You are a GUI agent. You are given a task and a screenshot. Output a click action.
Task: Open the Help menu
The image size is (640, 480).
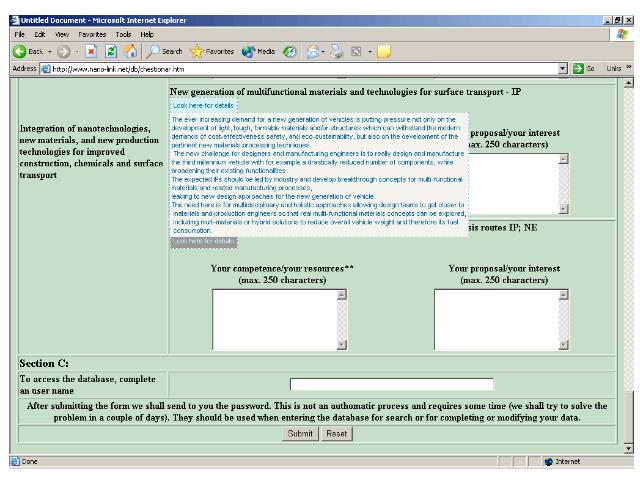[x=147, y=35]
